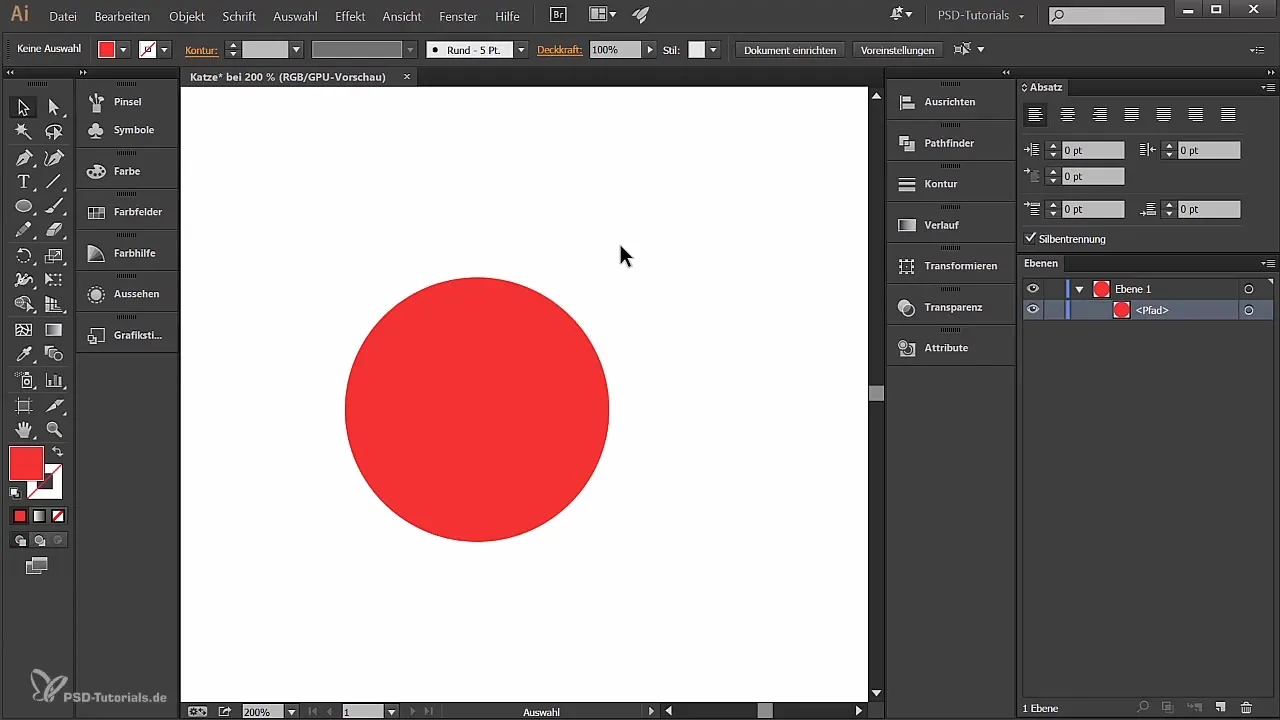The image size is (1280, 720).
Task: Open the Pathfinder panel
Action: pos(949,143)
